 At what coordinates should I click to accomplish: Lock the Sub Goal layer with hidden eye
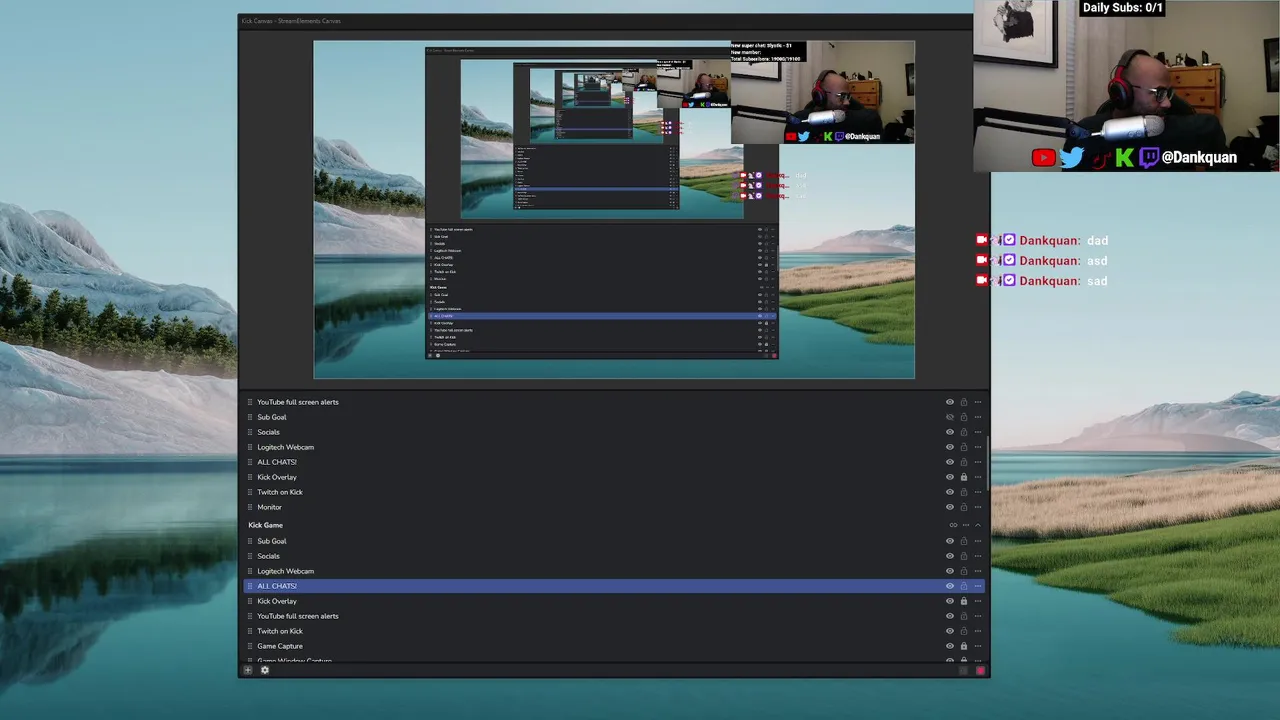tap(964, 417)
